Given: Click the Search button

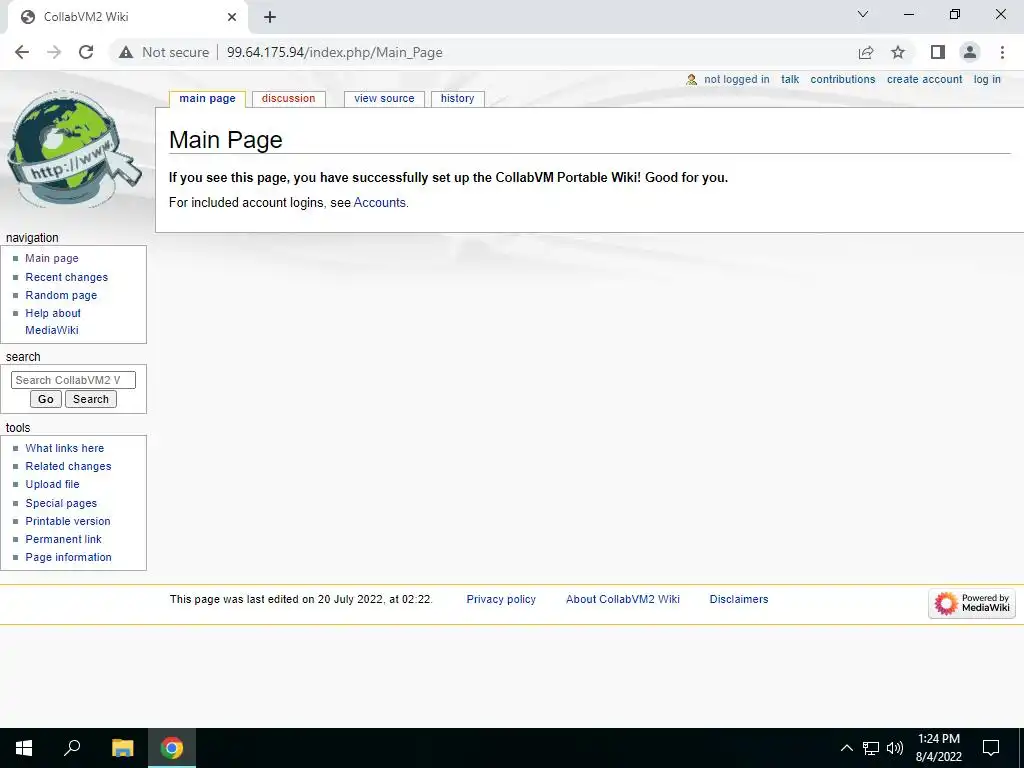Looking at the screenshot, I should click(91, 399).
